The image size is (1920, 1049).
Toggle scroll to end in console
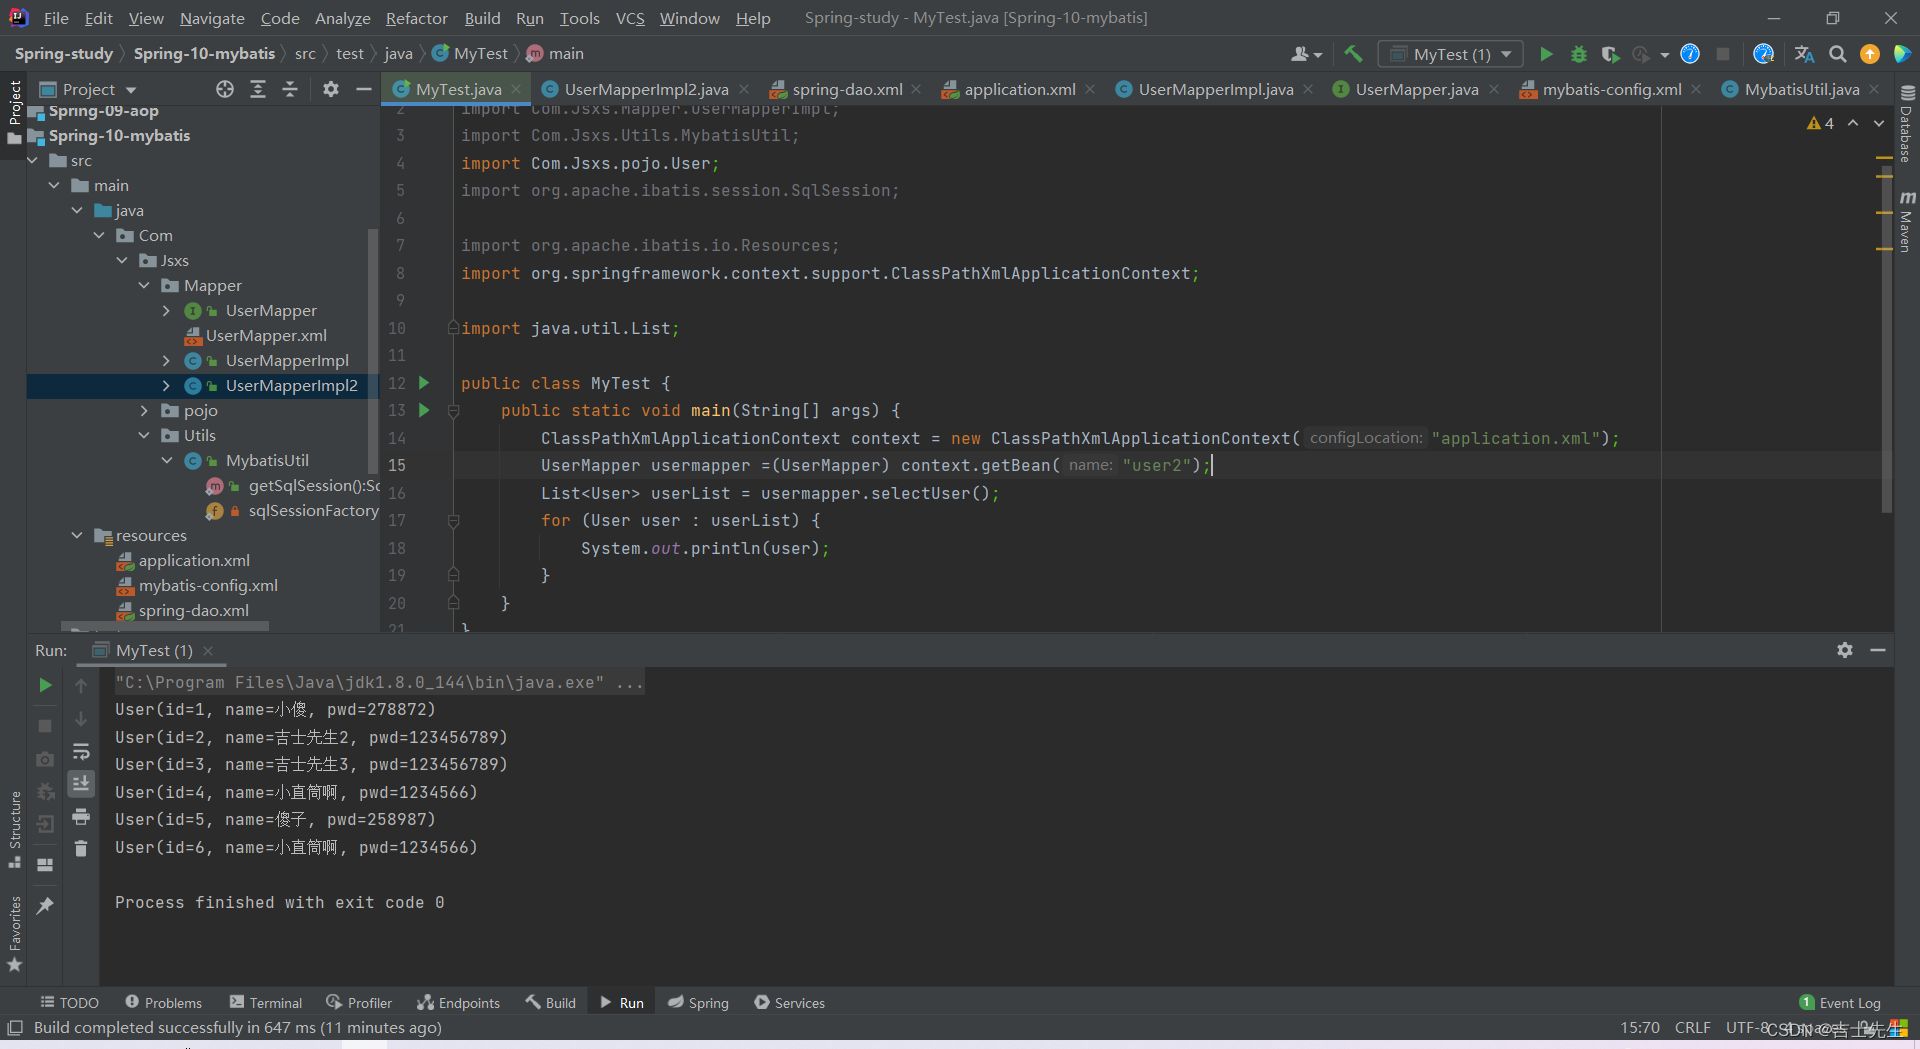pos(81,783)
